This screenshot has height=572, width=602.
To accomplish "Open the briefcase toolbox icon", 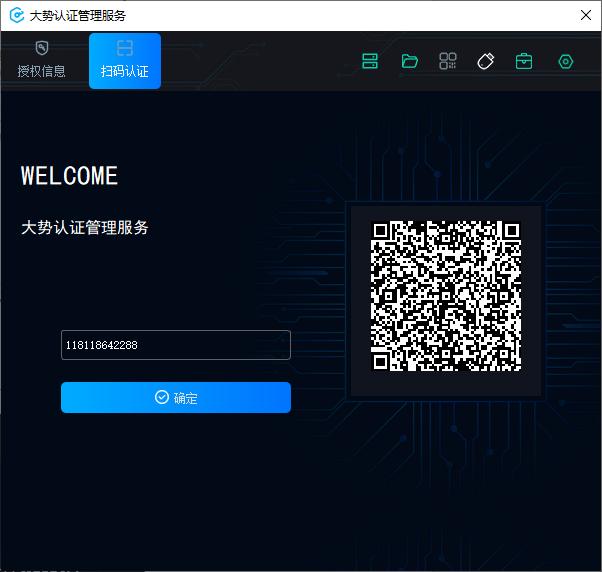I will 524,61.
